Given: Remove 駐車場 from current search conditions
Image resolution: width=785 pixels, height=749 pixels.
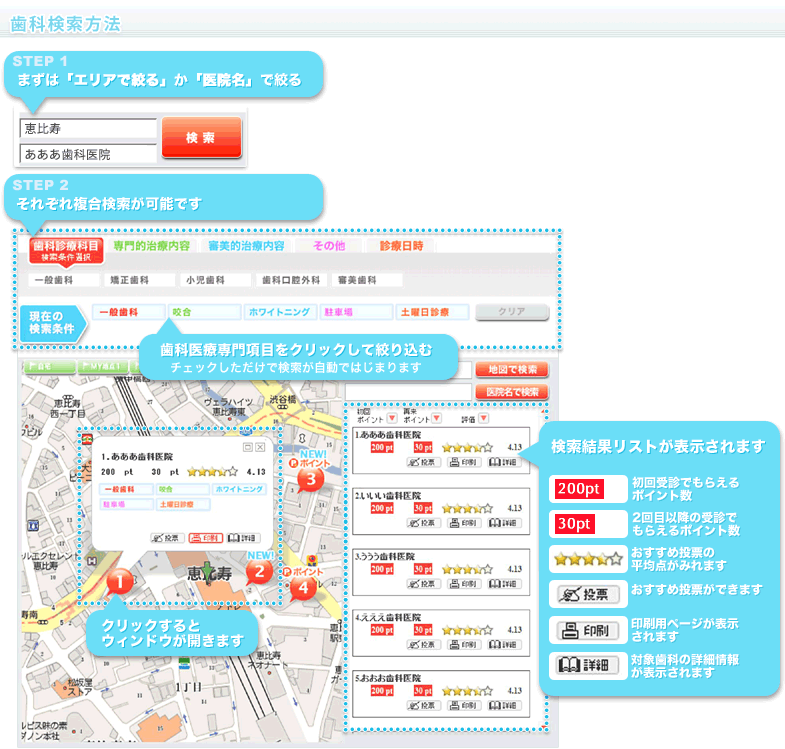Looking at the screenshot, I should (356, 312).
